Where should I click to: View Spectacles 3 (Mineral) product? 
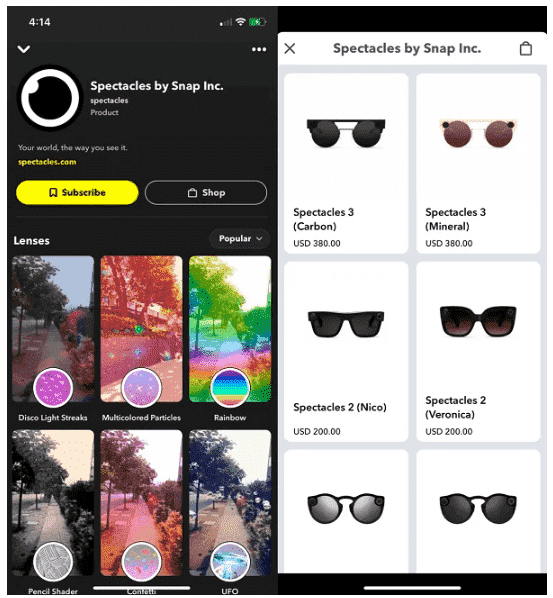[478, 163]
